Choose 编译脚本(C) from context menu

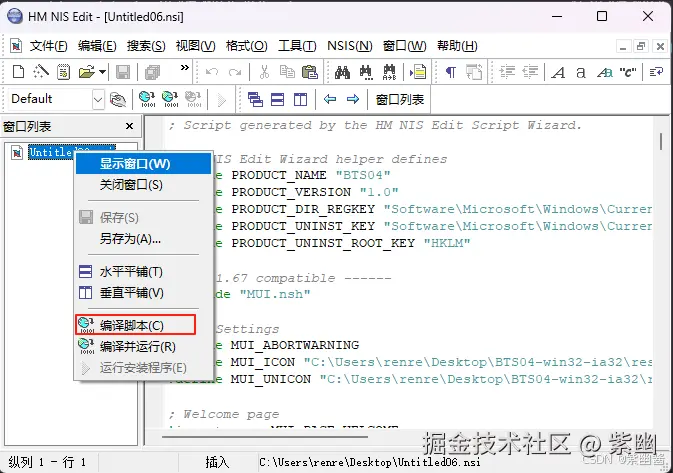[x=143, y=325]
